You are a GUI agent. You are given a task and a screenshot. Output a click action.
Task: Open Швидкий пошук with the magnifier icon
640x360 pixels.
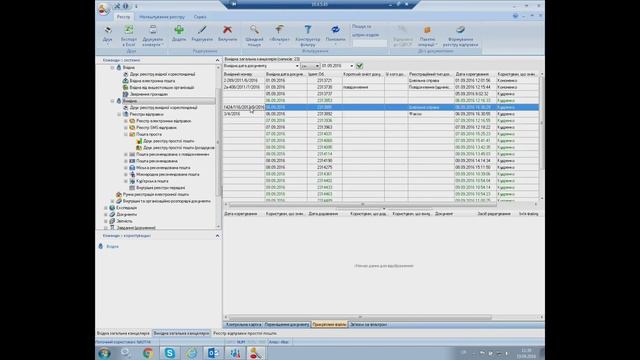(254, 30)
